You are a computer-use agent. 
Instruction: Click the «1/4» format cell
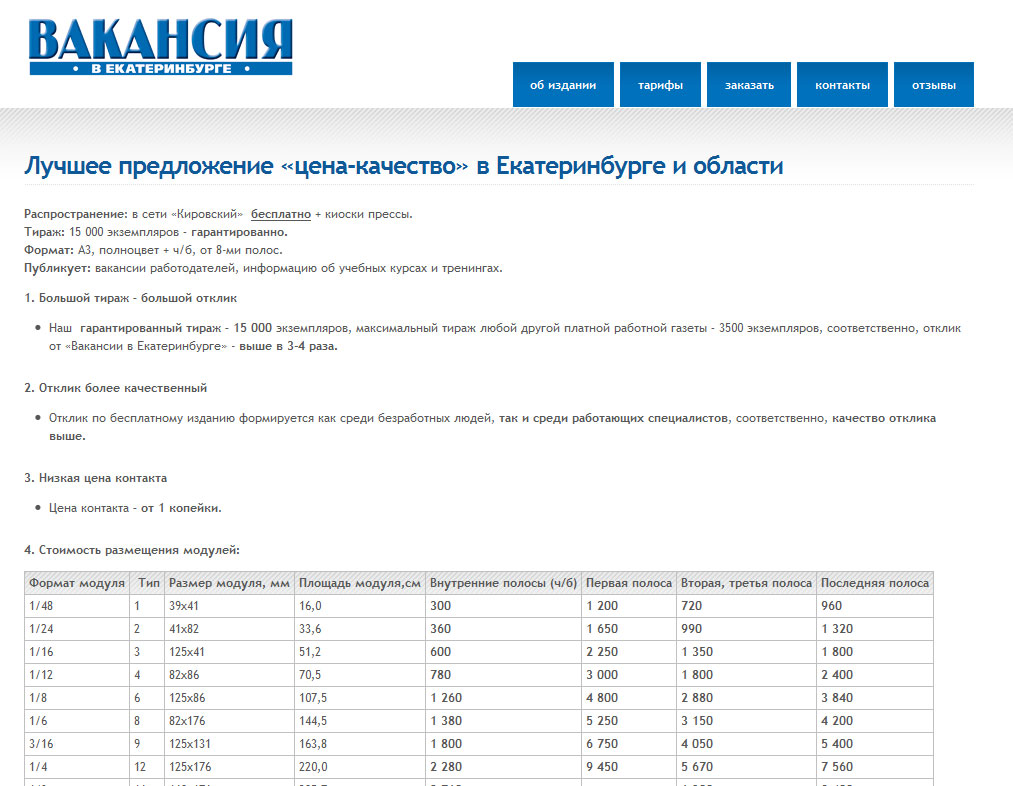77,767
